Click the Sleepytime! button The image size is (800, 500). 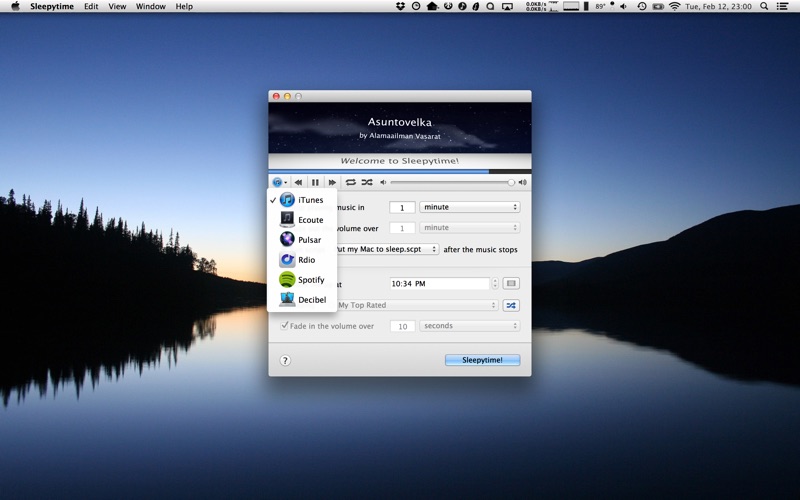coord(482,360)
